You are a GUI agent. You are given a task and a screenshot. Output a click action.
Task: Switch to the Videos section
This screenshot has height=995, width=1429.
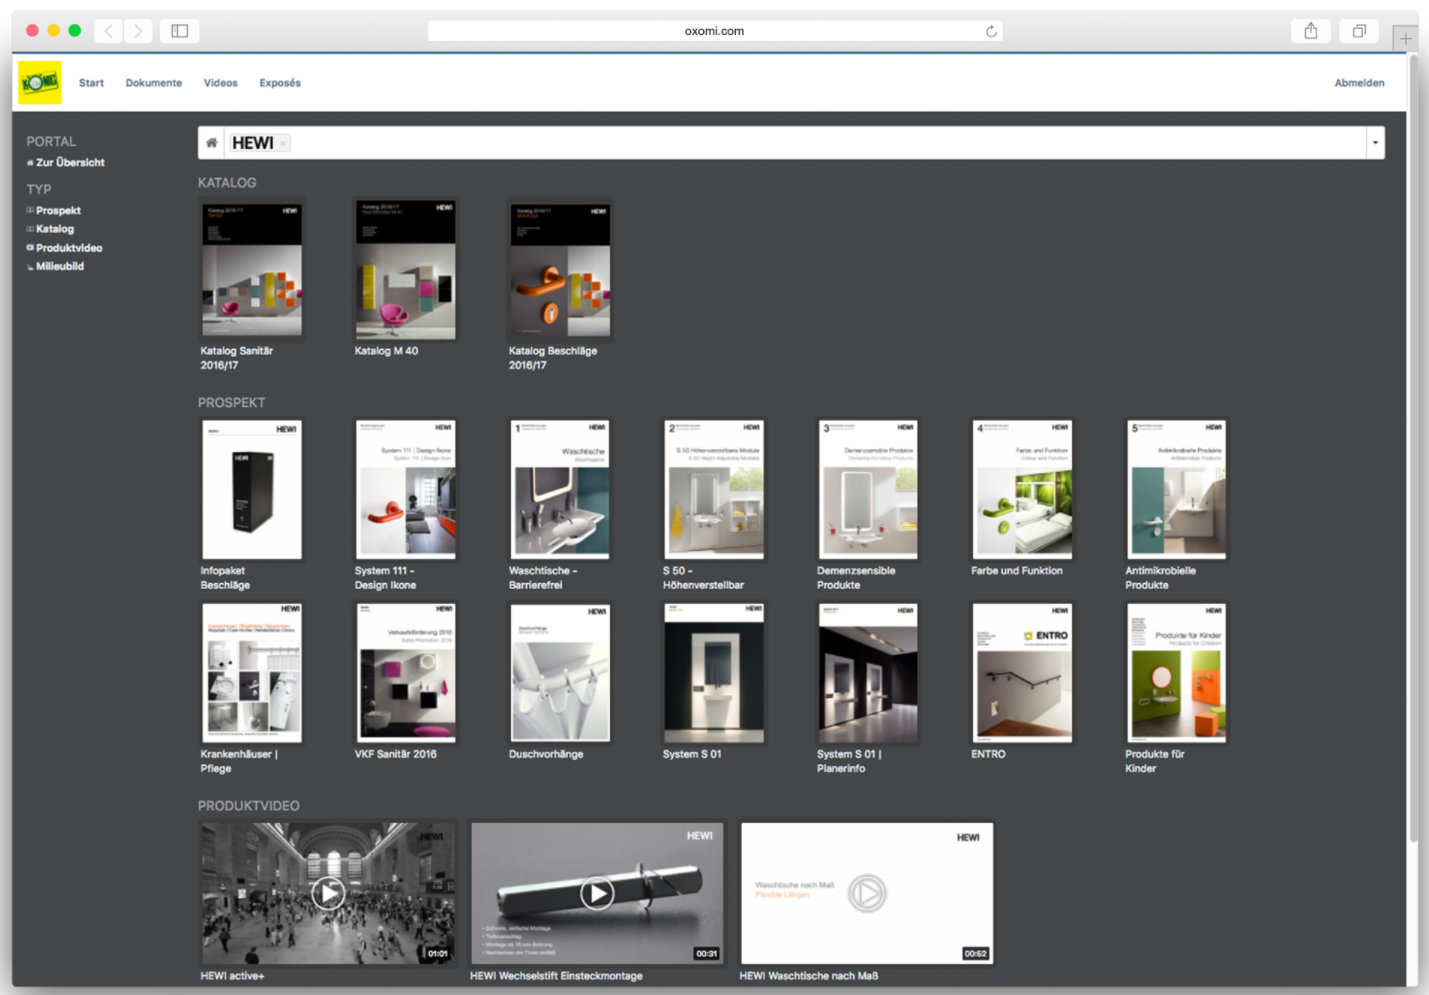click(x=220, y=83)
